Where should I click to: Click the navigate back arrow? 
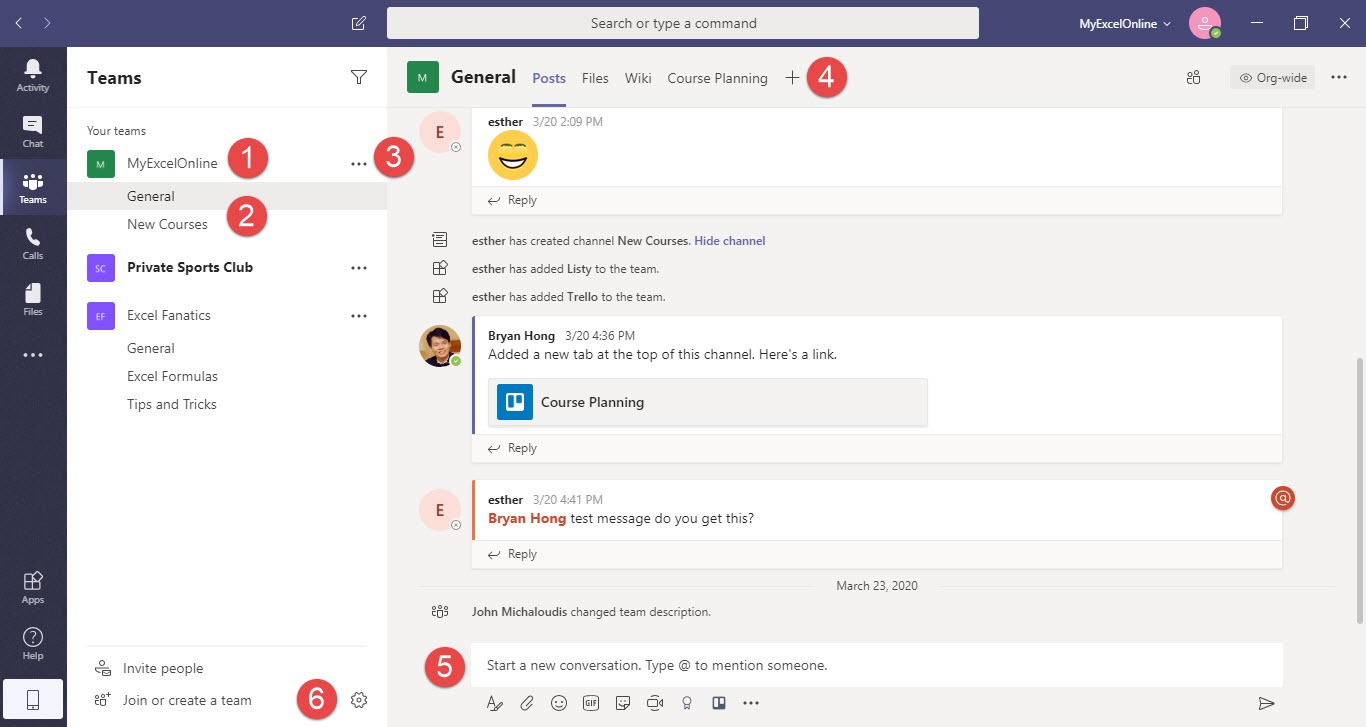tap(18, 22)
